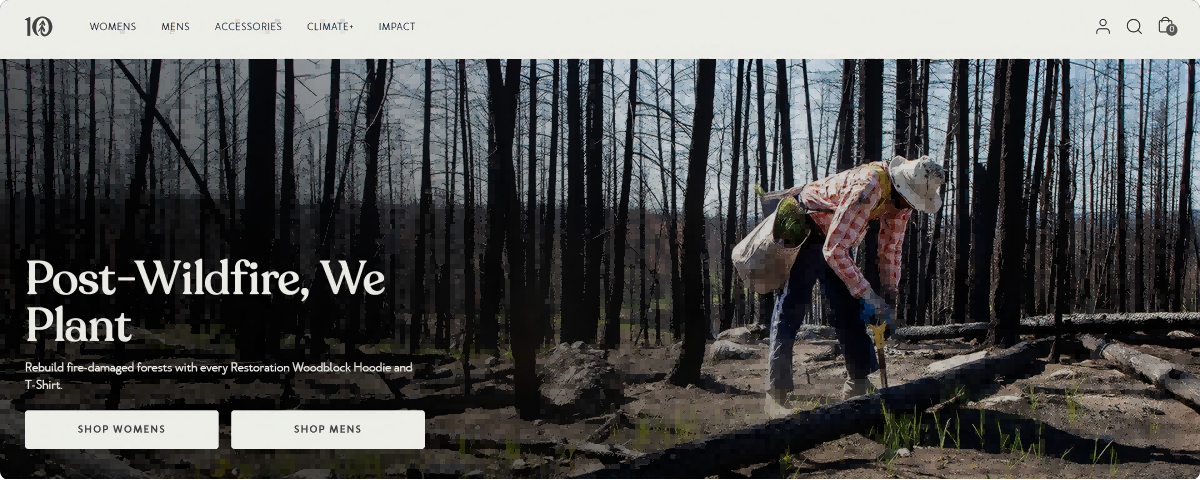Open the Womens menu

[113, 27]
